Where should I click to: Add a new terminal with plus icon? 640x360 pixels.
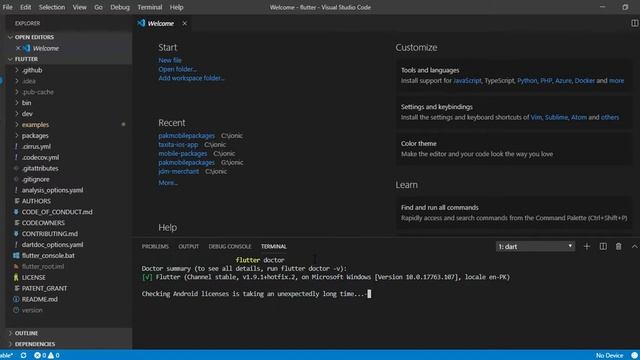click(587, 247)
